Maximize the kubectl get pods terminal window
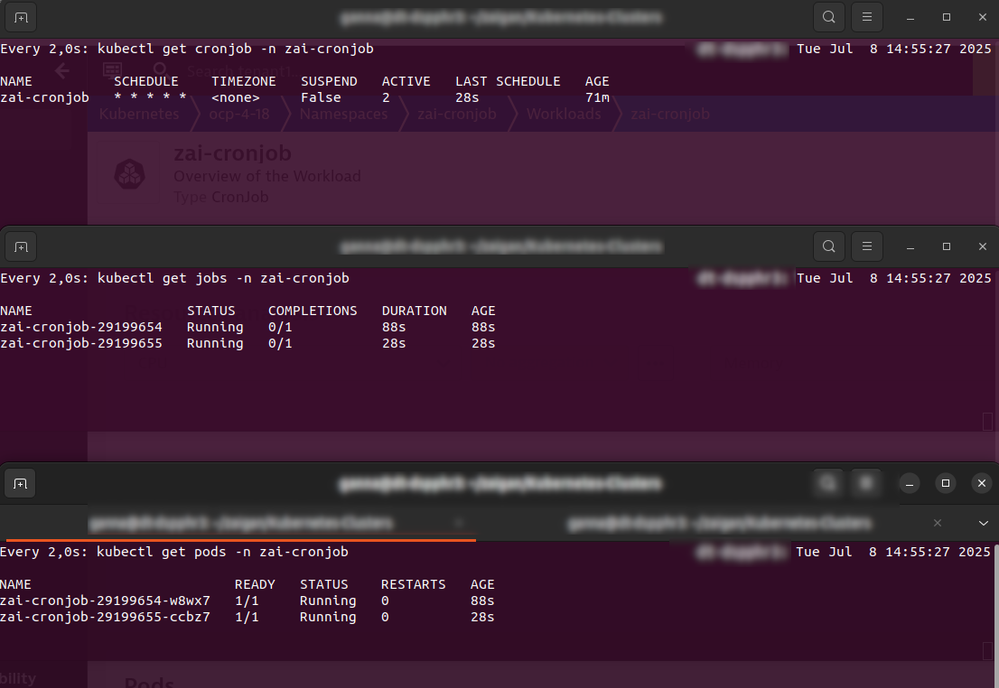 (945, 484)
